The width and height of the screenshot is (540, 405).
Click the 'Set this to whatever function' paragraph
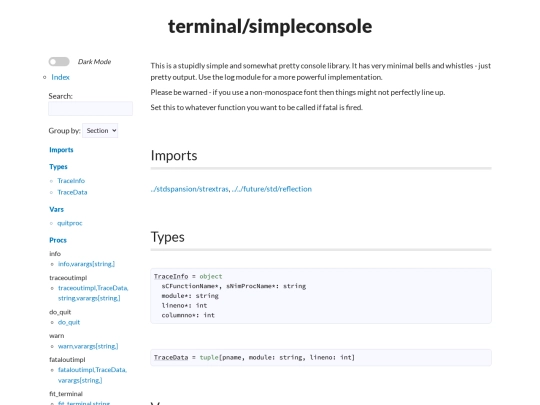[257, 107]
